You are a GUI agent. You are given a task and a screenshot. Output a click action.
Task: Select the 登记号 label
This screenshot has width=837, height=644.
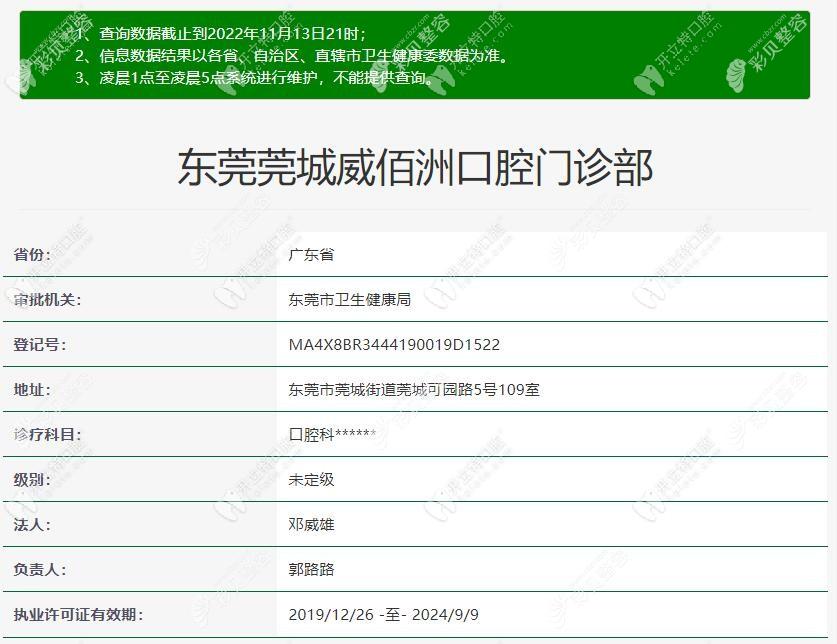[x=40, y=344]
